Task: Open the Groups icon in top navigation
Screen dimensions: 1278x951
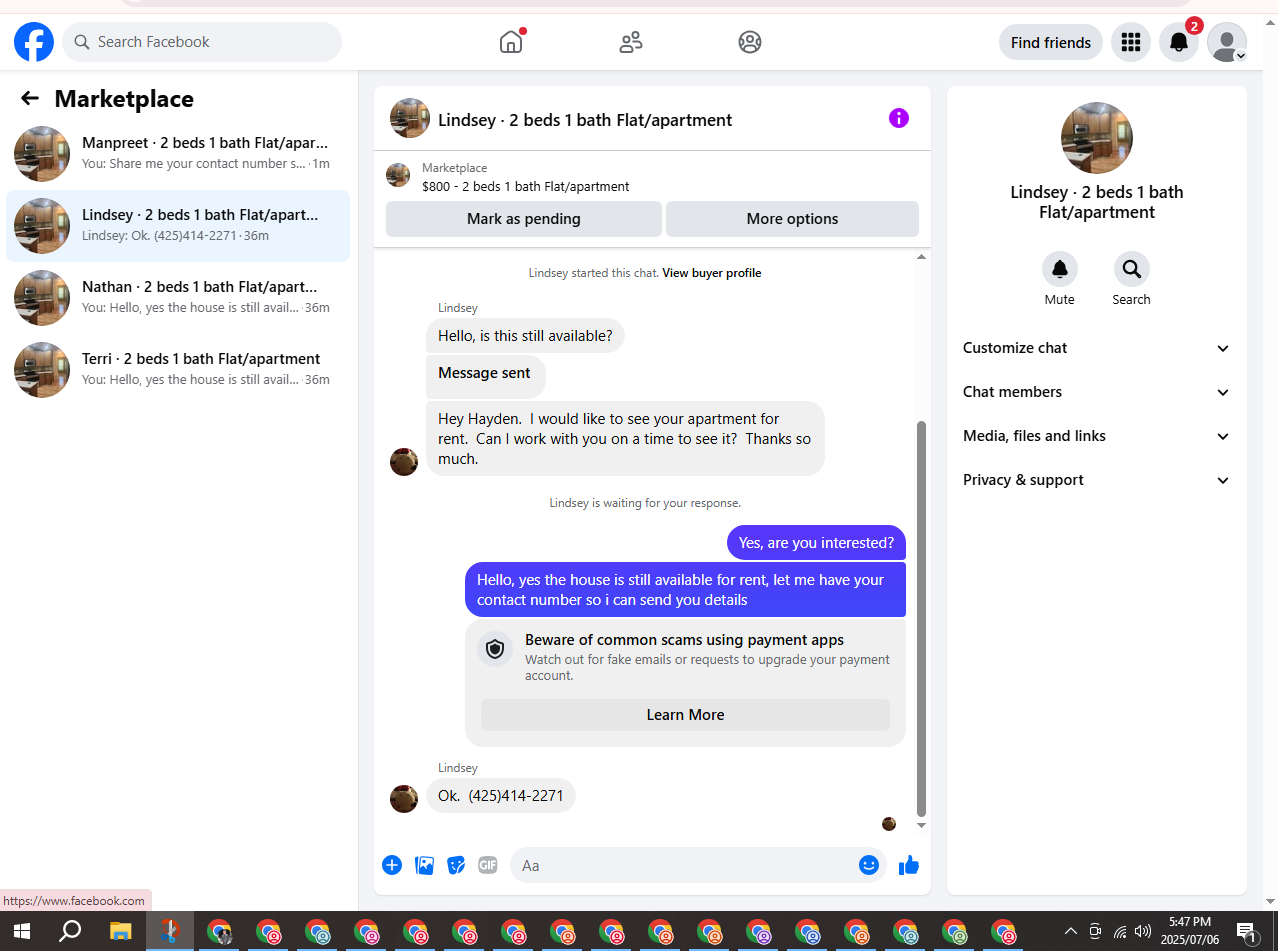Action: point(750,42)
